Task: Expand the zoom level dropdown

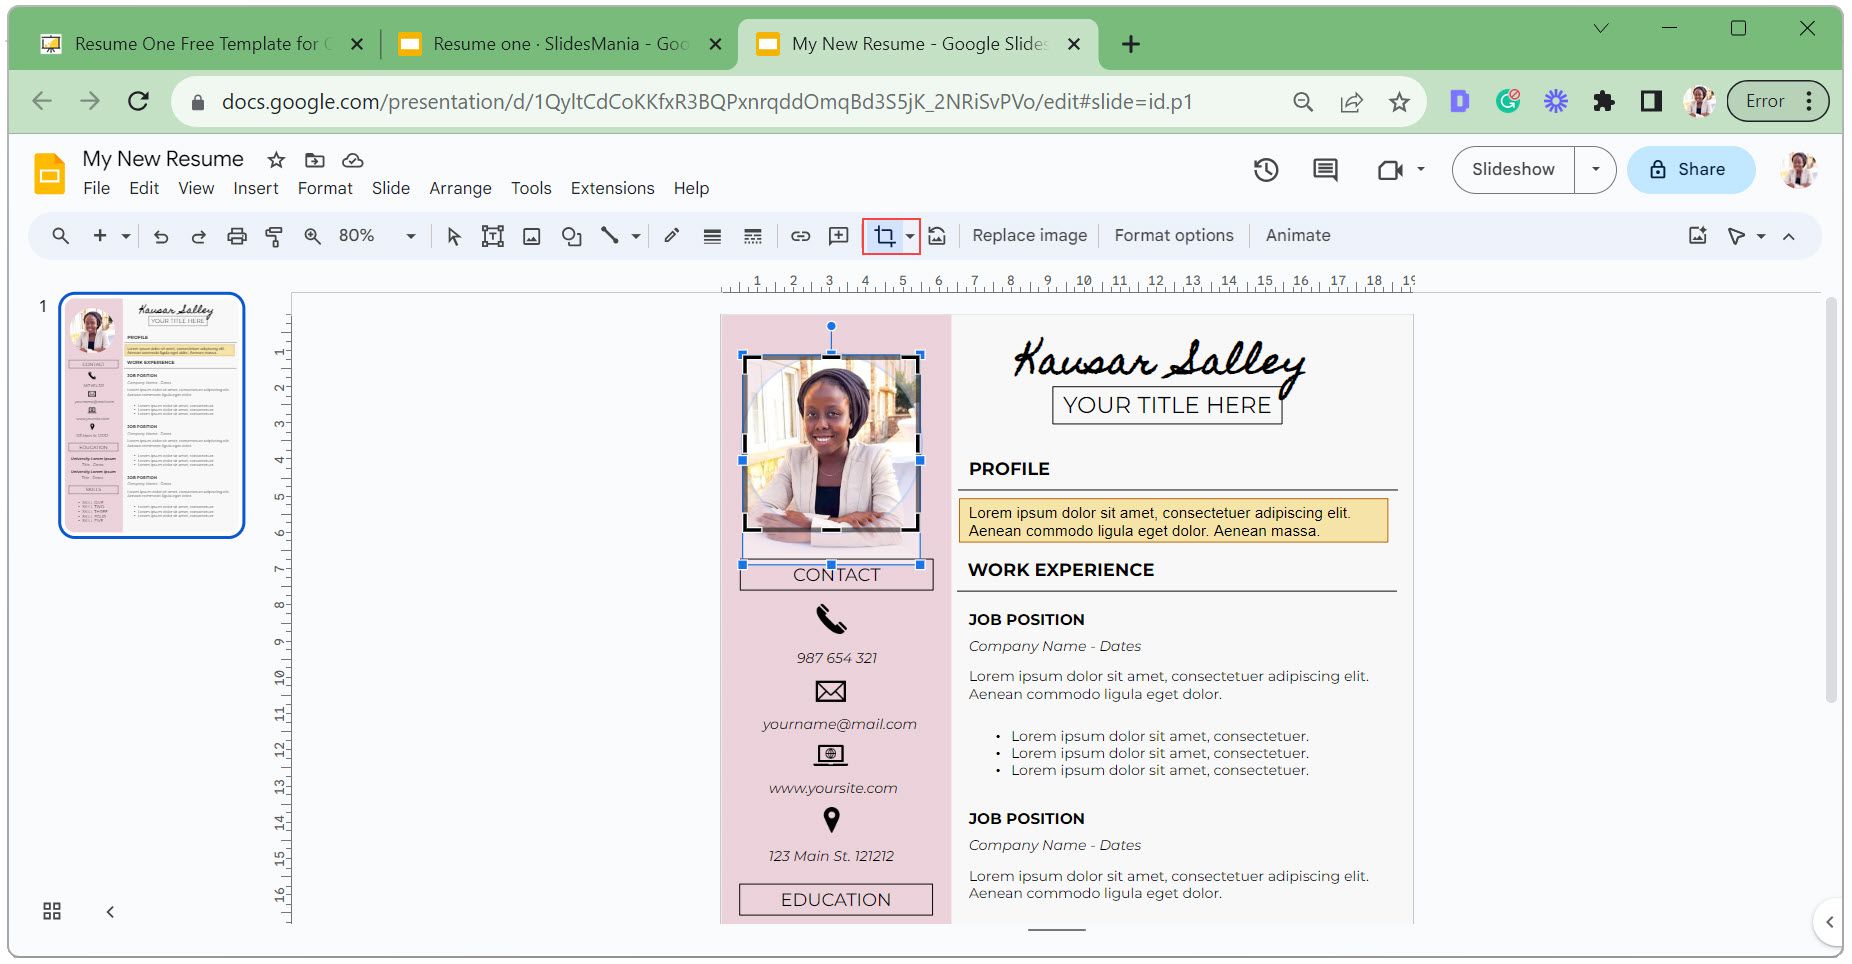Action: coord(410,236)
